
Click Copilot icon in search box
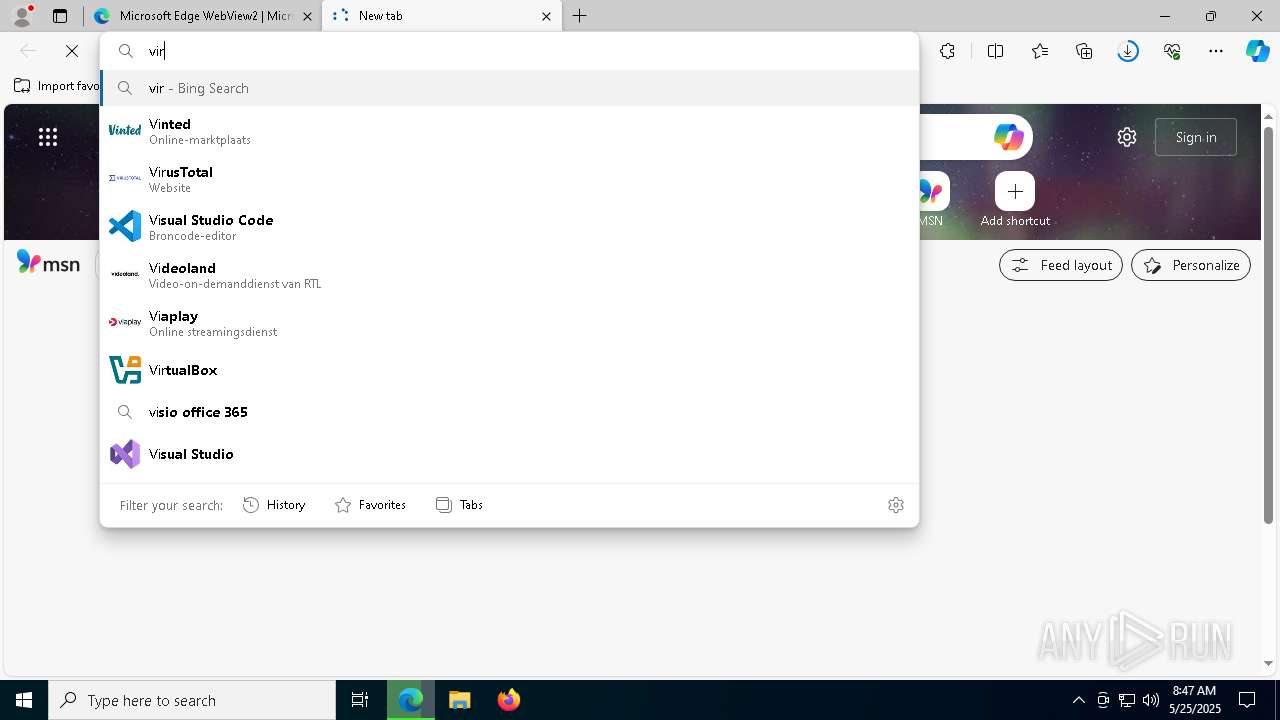pyautogui.click(x=1008, y=137)
